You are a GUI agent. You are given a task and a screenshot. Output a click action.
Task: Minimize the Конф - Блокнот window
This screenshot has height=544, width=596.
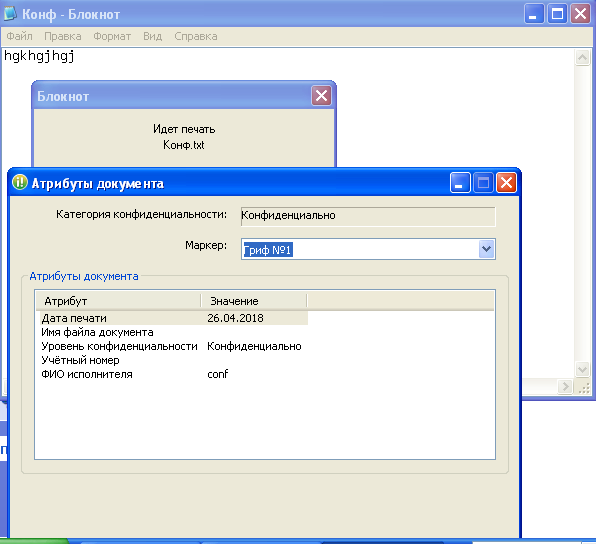(x=534, y=14)
